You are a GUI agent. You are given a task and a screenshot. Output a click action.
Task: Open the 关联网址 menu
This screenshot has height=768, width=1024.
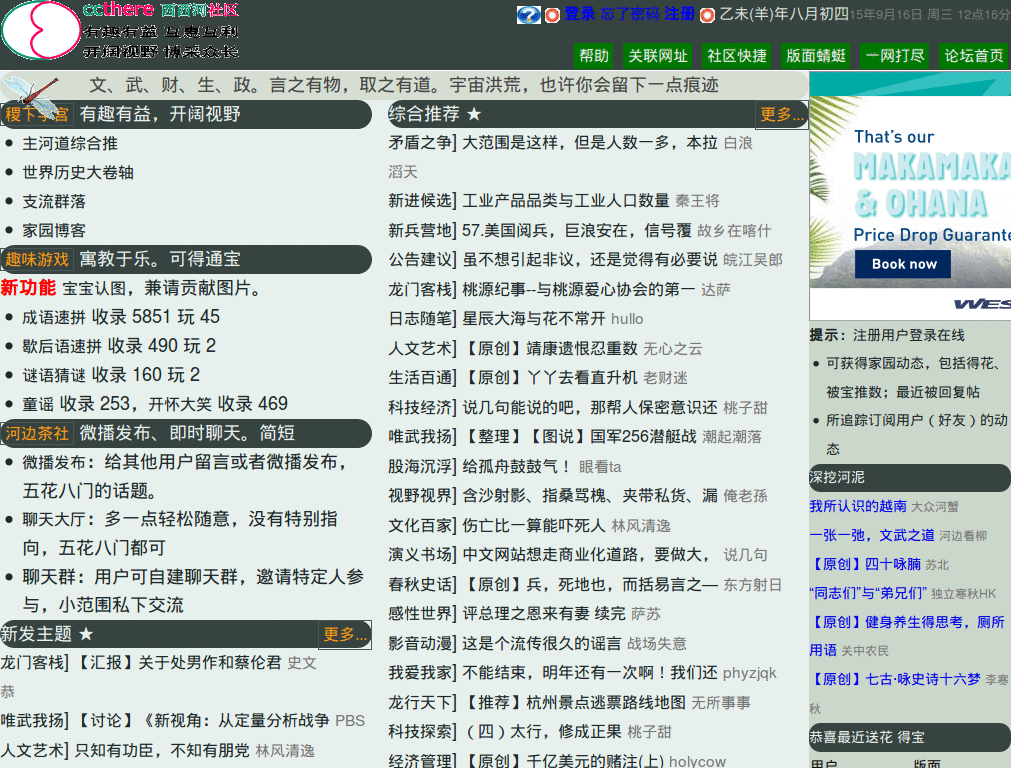[657, 55]
